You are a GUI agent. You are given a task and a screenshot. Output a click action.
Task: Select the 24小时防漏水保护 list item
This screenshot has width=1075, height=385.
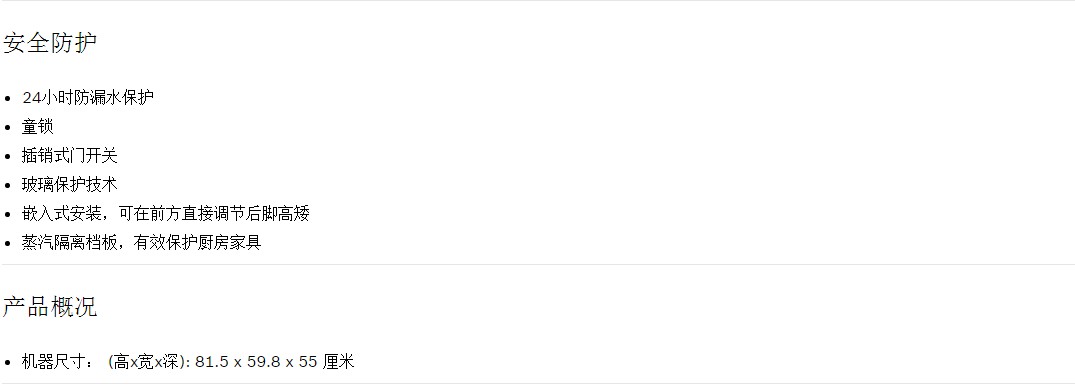click(88, 97)
